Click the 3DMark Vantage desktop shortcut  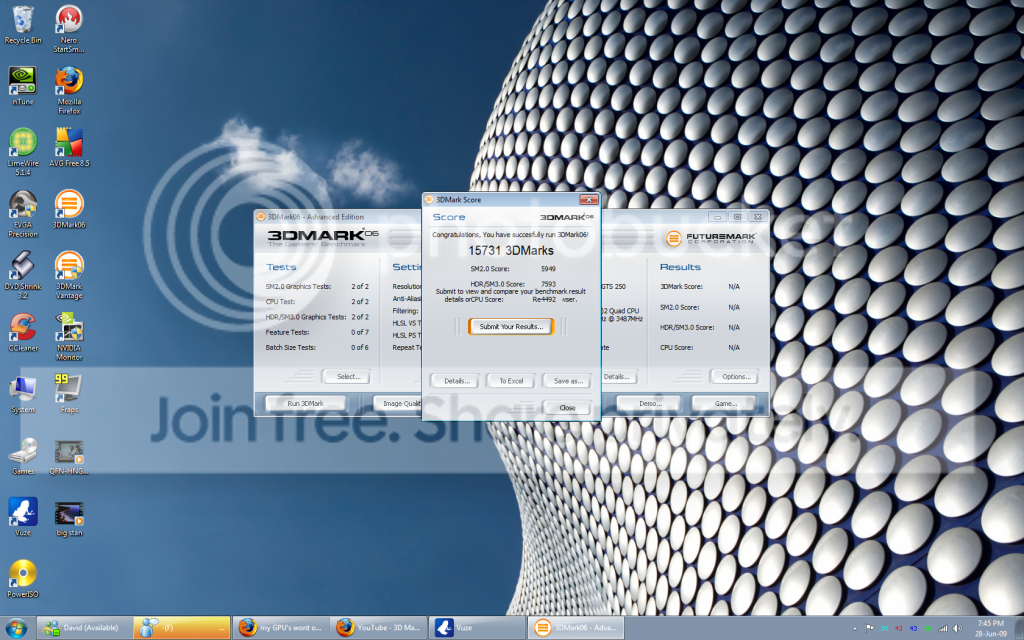tap(68, 267)
